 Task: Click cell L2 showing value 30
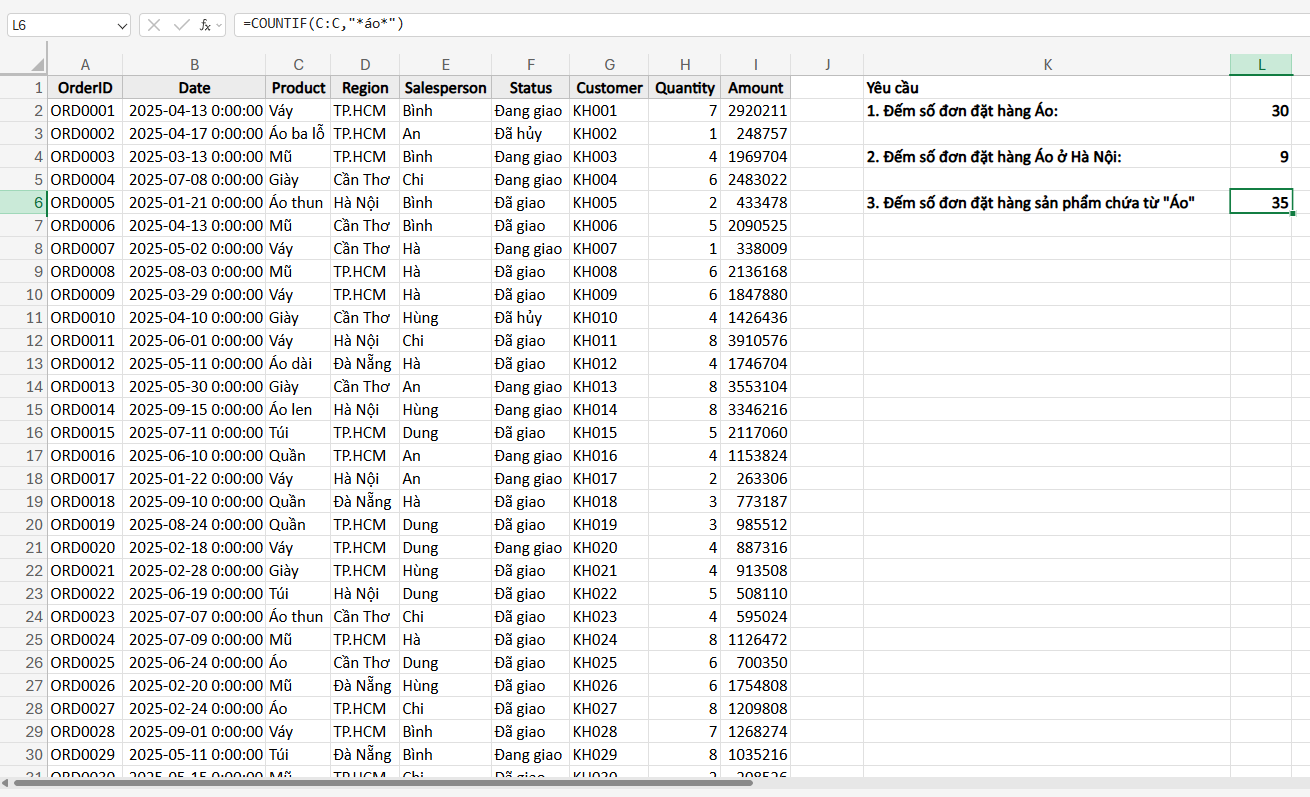pos(1261,111)
